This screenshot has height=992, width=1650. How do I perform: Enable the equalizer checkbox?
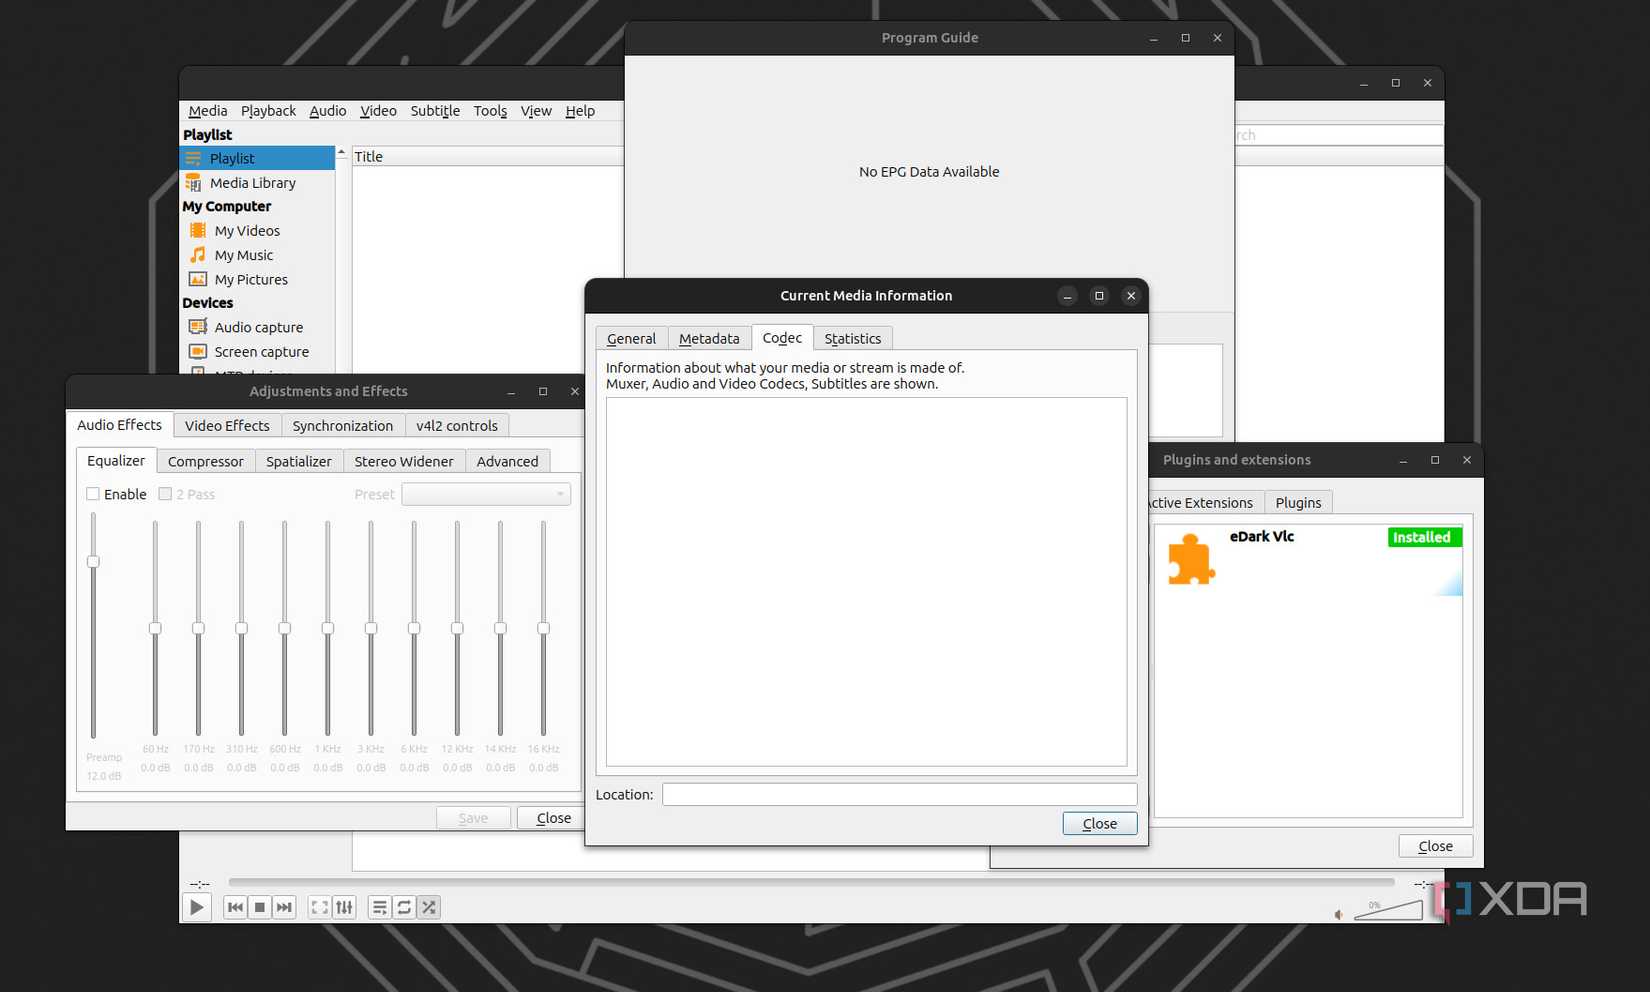(x=93, y=494)
